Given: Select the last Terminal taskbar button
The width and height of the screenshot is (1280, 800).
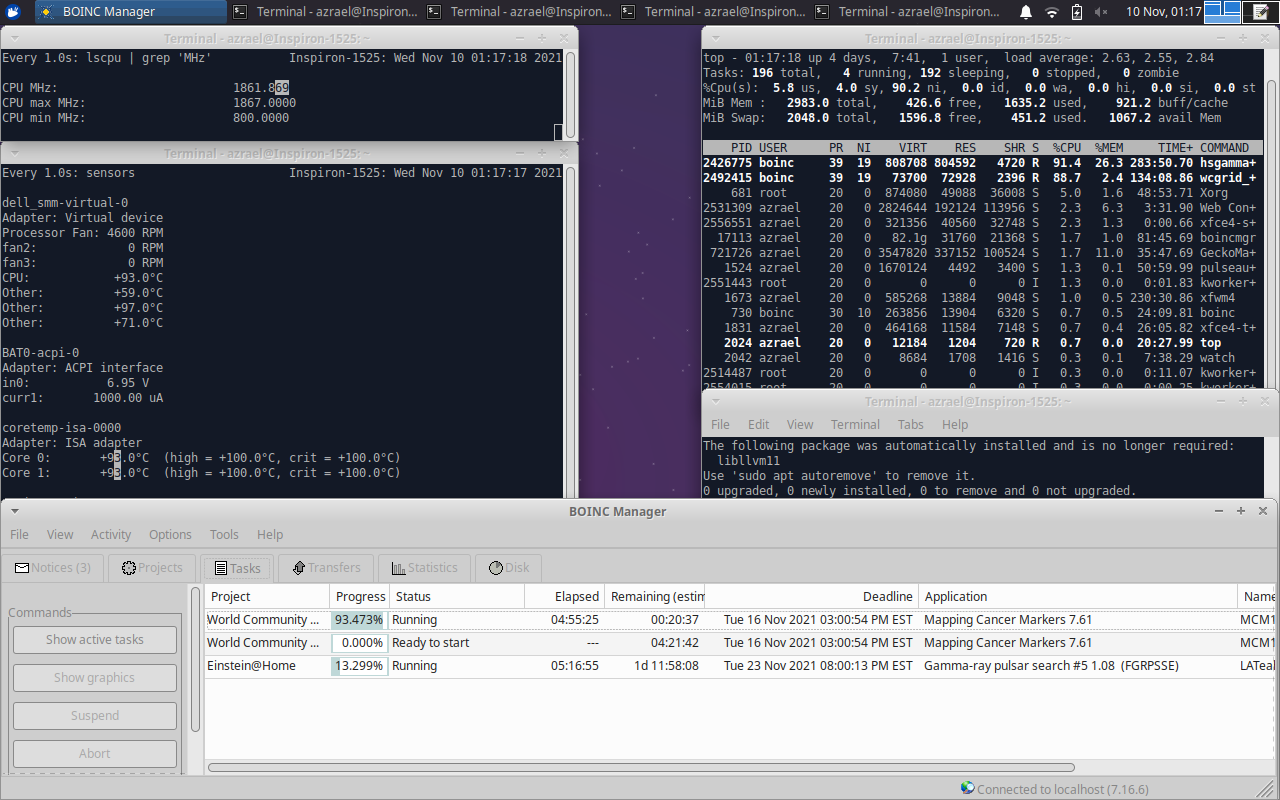Looking at the screenshot, I should (x=907, y=12).
